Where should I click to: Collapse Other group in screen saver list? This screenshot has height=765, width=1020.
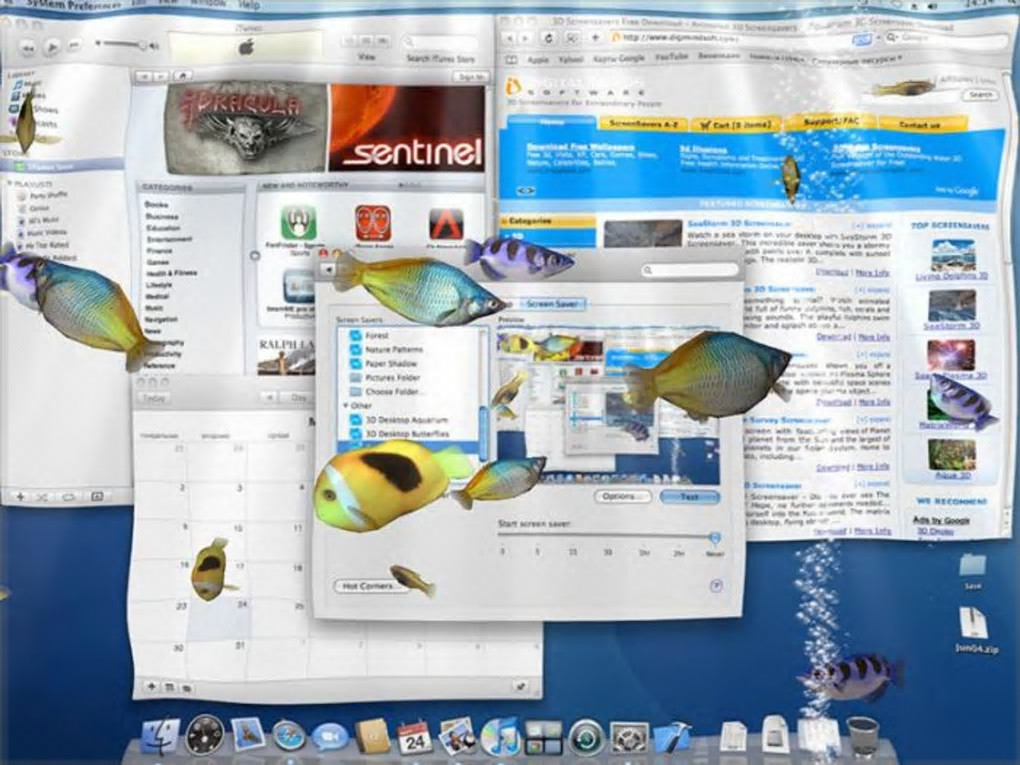tap(346, 405)
